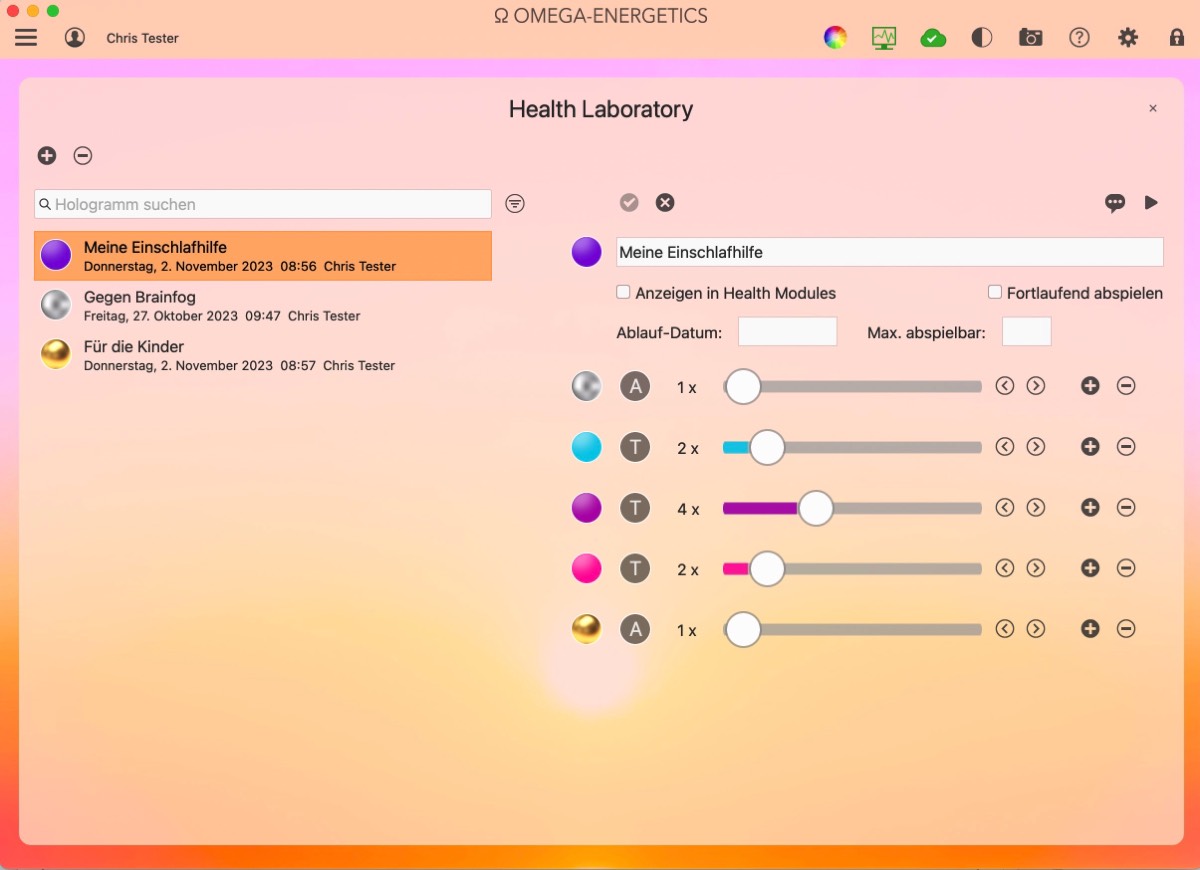The height and width of the screenshot is (870, 1200).
Task: Open the help question mark icon
Action: (x=1079, y=38)
